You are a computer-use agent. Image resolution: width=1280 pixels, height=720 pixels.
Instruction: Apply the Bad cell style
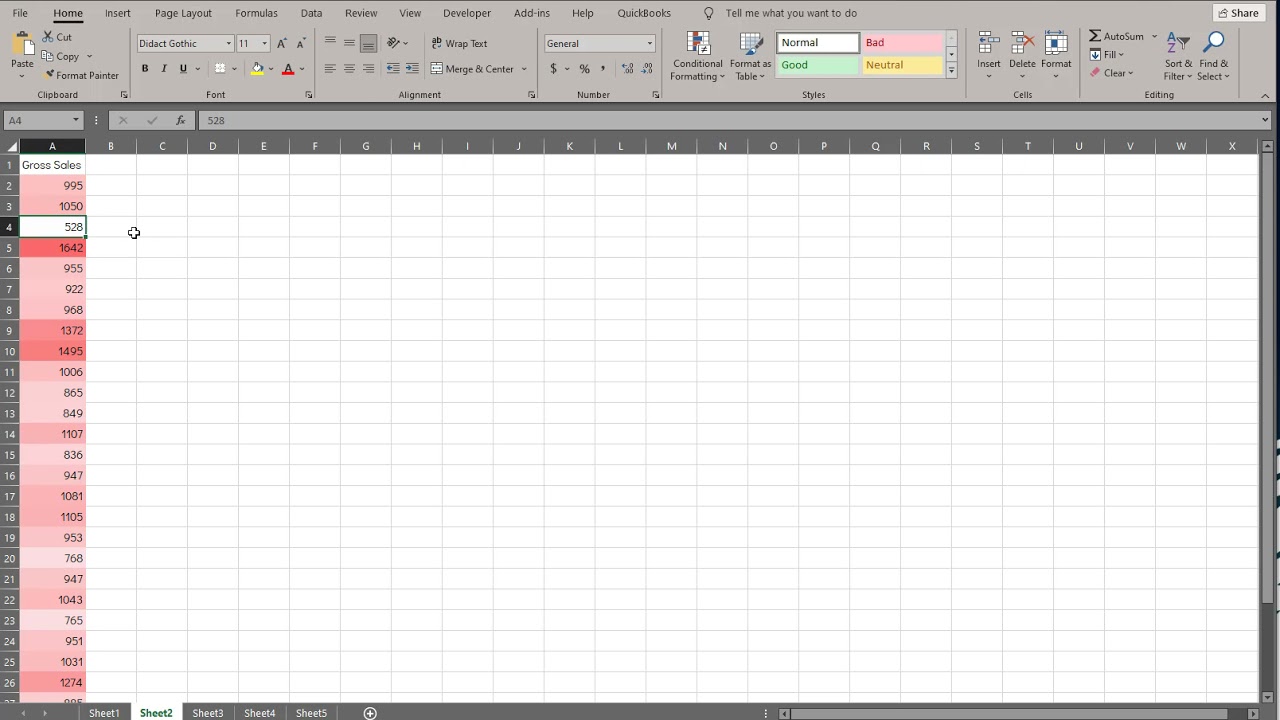tap(903, 43)
